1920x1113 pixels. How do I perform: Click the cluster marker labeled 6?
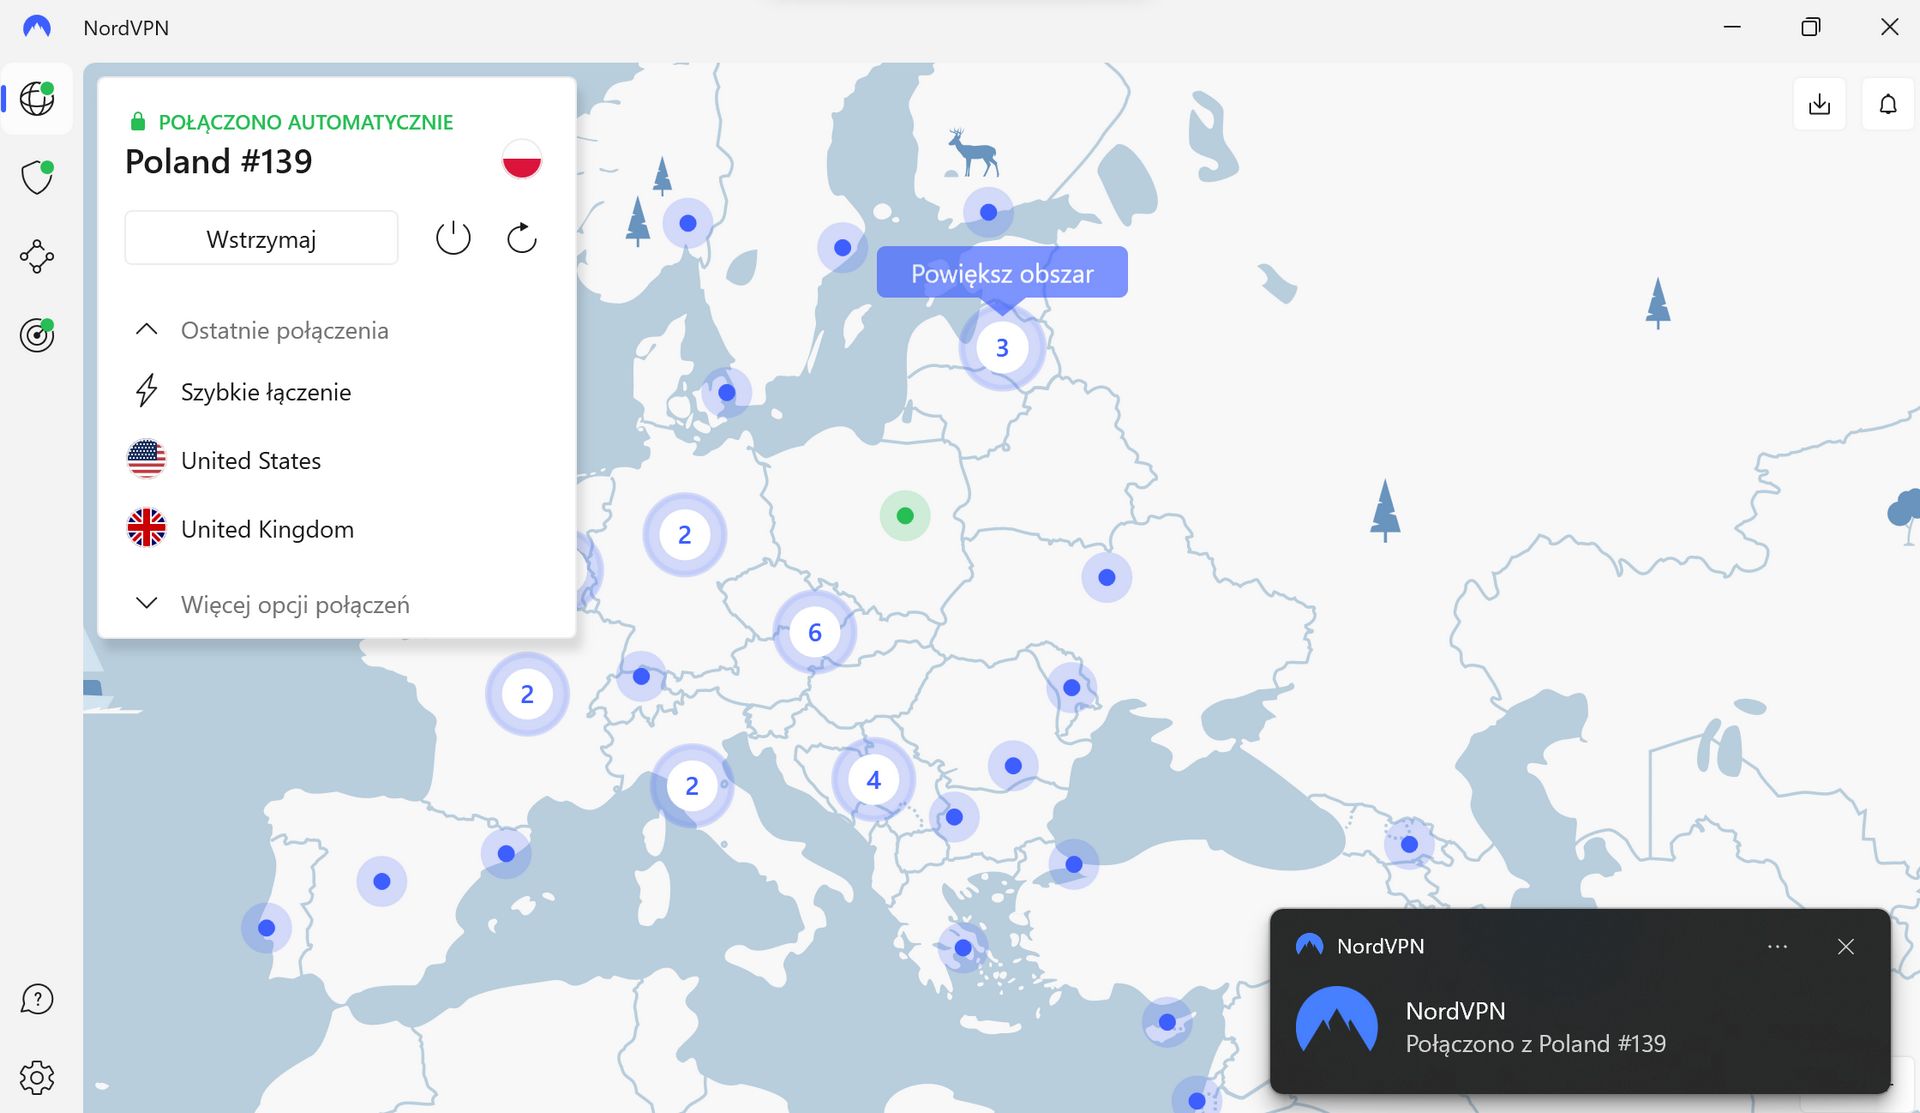[815, 632]
